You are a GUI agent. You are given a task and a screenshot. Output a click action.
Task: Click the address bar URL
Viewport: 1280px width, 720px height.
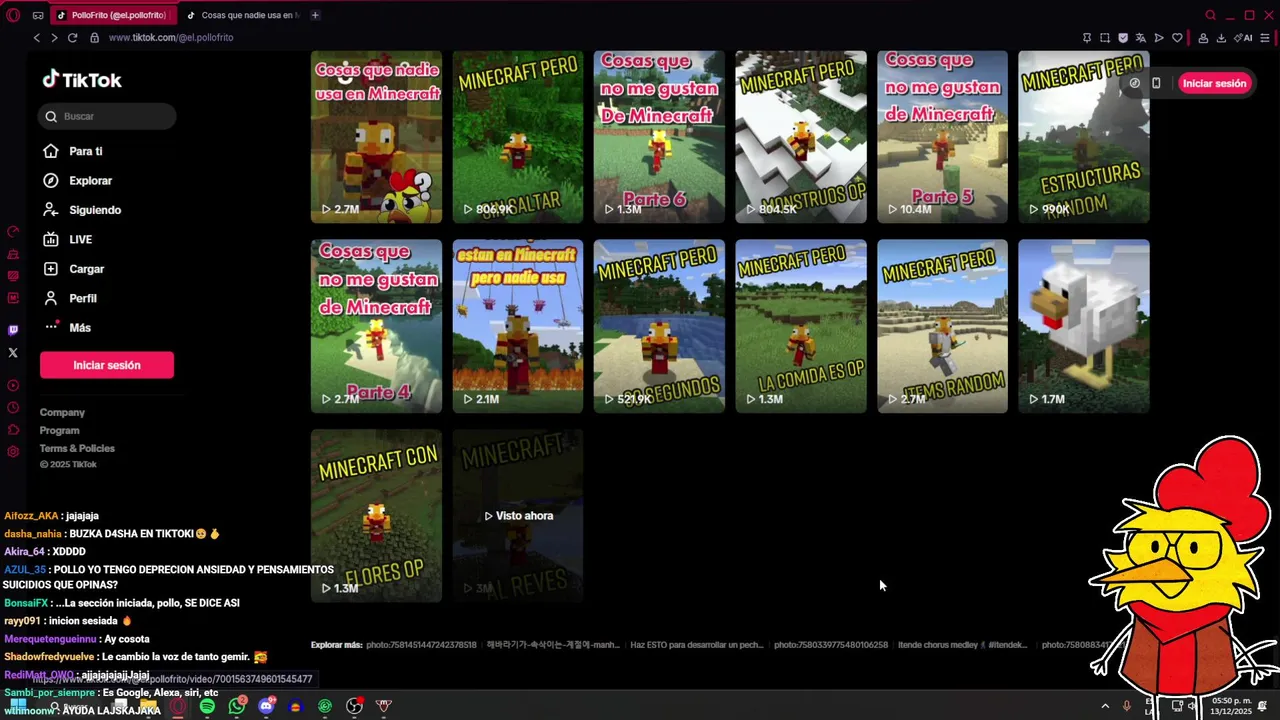[170, 38]
